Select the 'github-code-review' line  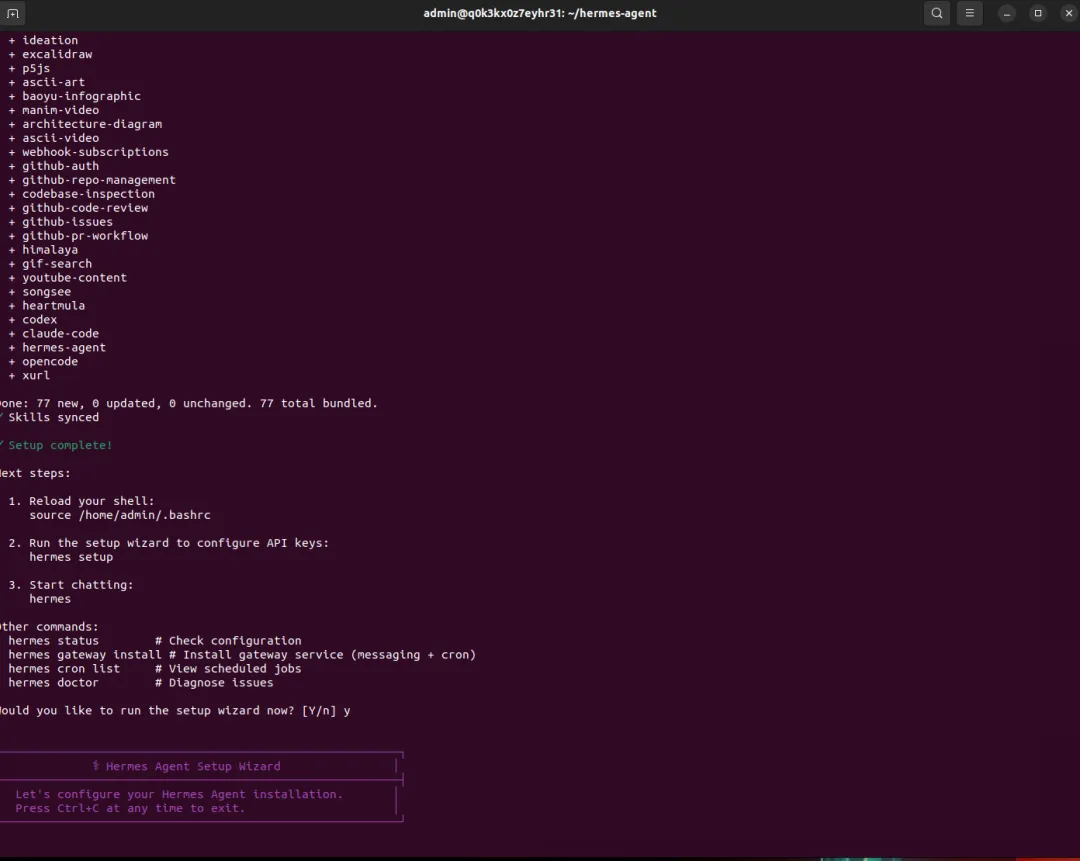tap(78, 207)
